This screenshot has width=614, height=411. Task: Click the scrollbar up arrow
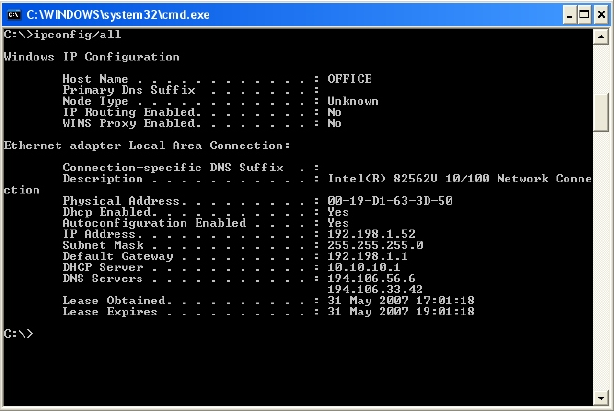point(601,37)
